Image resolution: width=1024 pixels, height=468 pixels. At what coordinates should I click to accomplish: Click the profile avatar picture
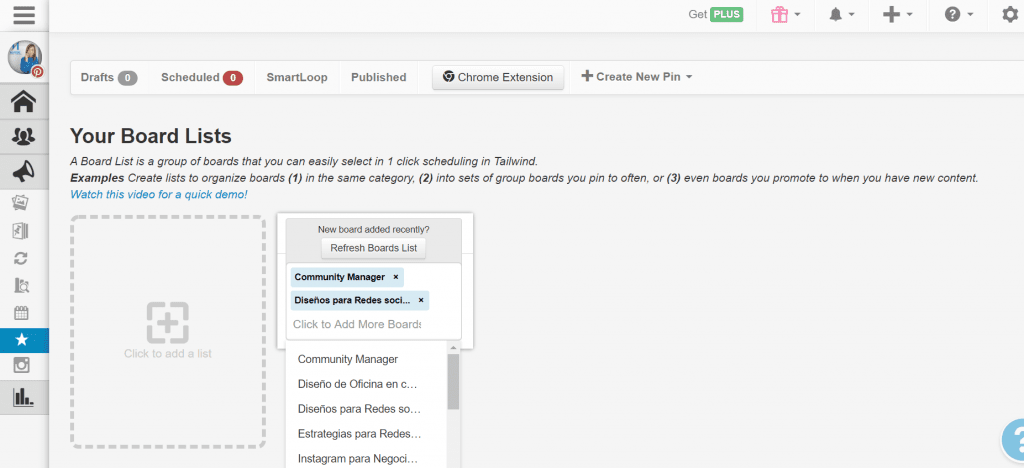point(25,58)
